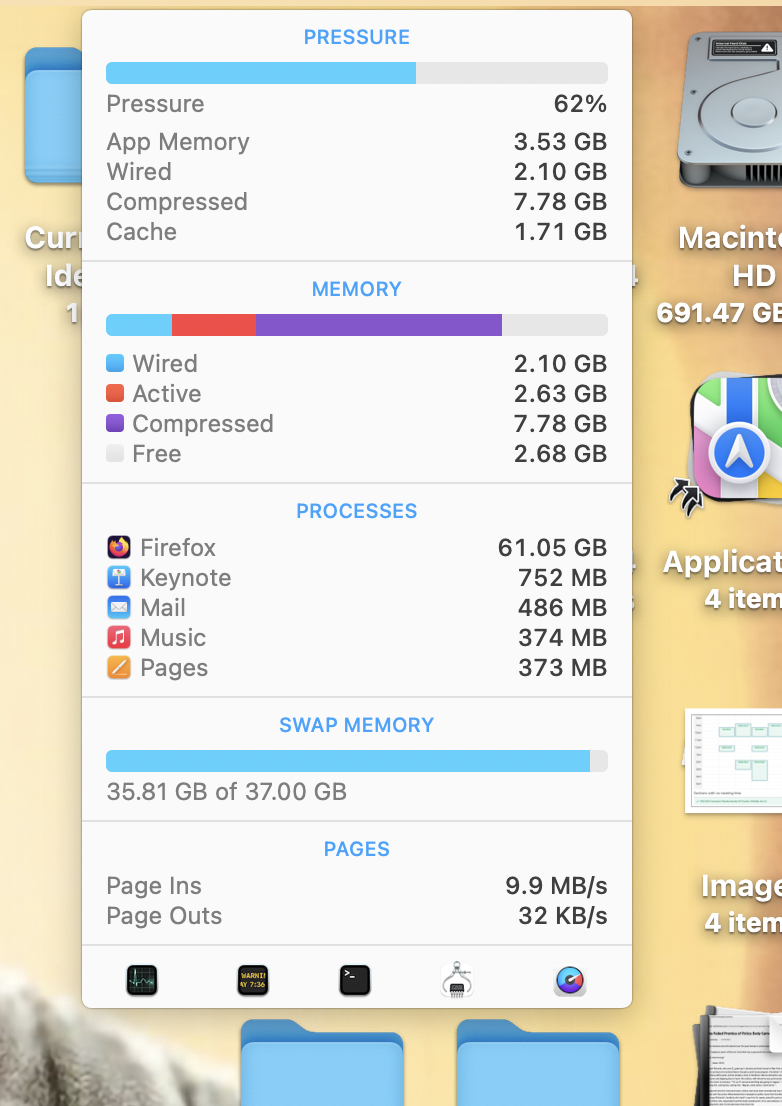Select the Pages icon under Processes
This screenshot has width=782, height=1106.
pyautogui.click(x=119, y=667)
